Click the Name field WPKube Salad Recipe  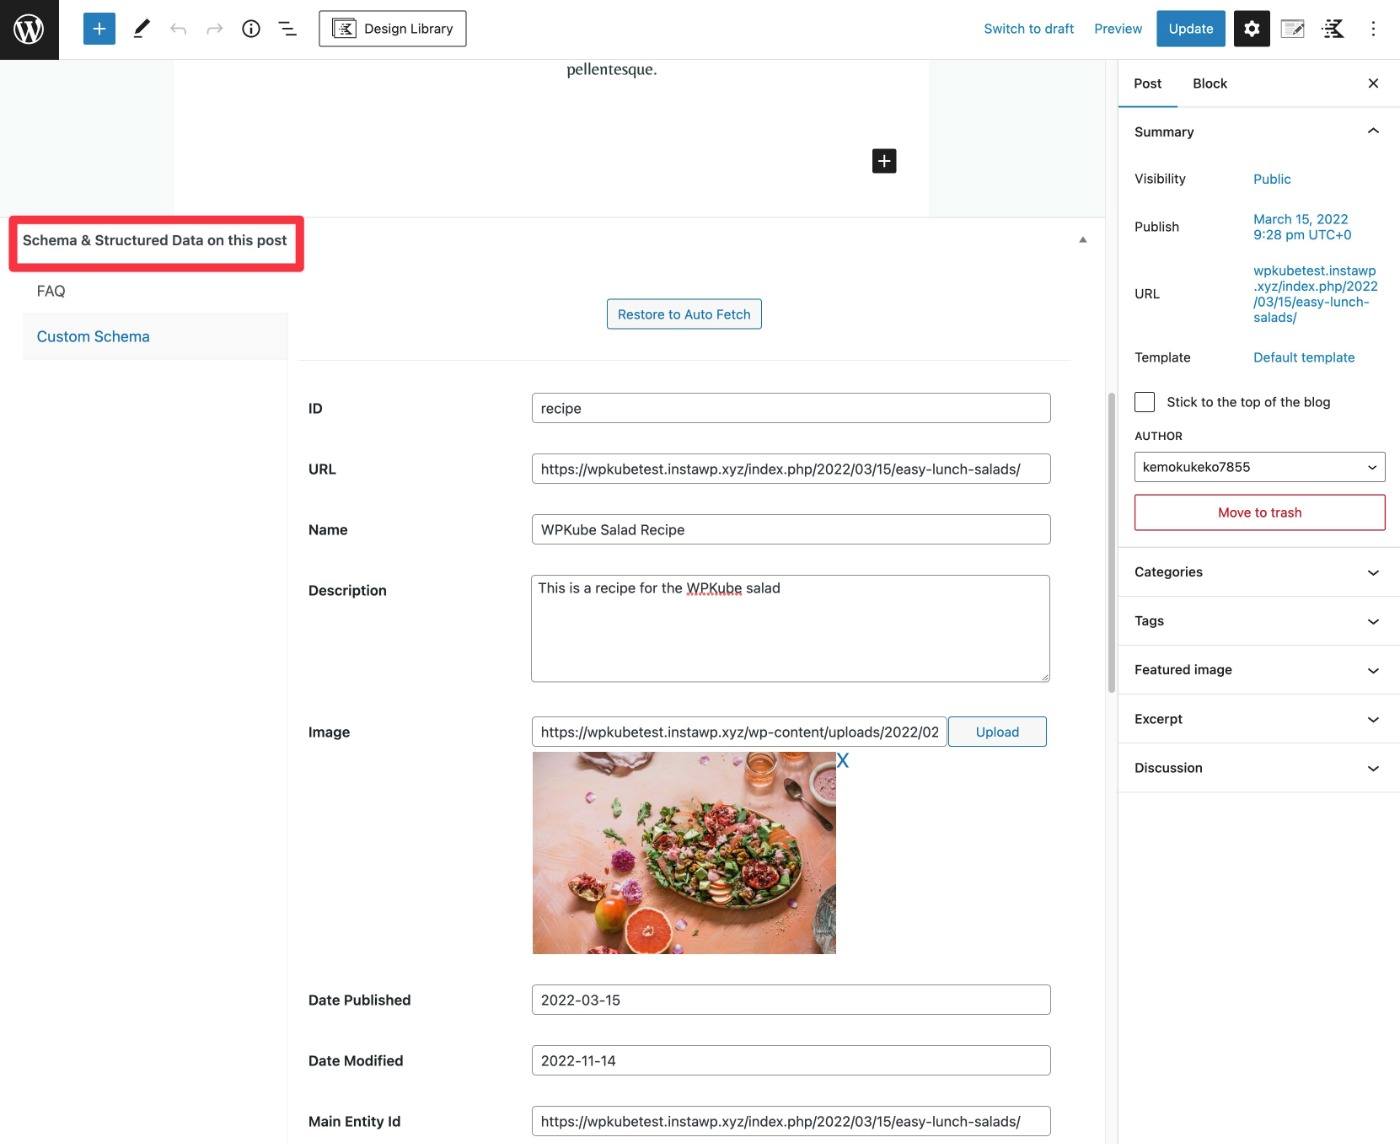tap(791, 530)
